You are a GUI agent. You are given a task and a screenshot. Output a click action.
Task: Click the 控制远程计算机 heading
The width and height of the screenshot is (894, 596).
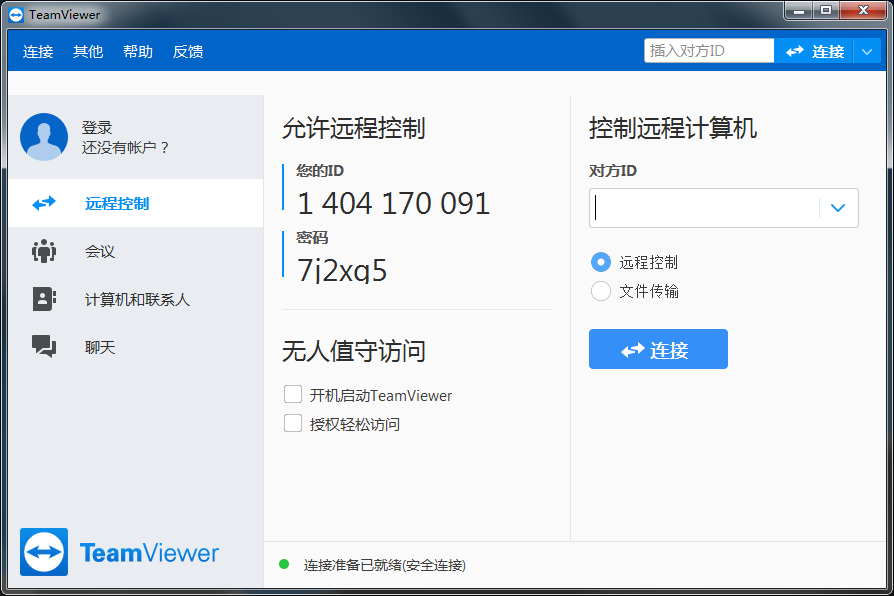click(x=673, y=128)
